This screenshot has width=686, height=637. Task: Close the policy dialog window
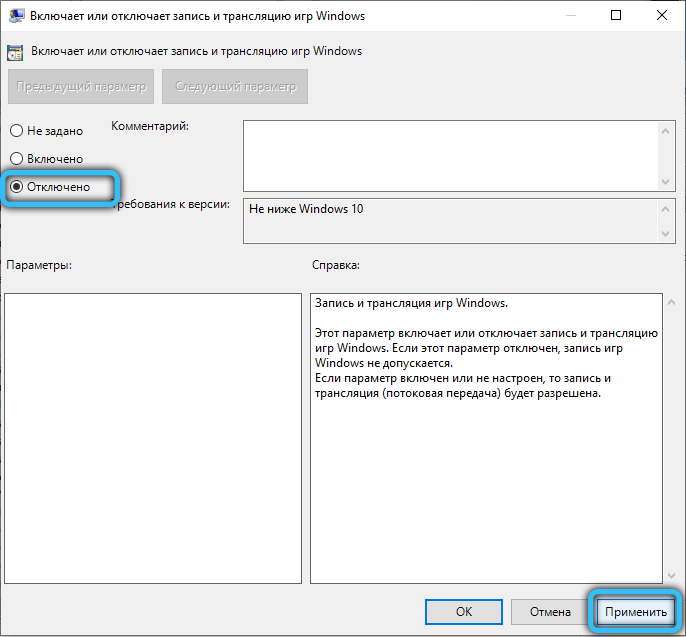pos(662,16)
